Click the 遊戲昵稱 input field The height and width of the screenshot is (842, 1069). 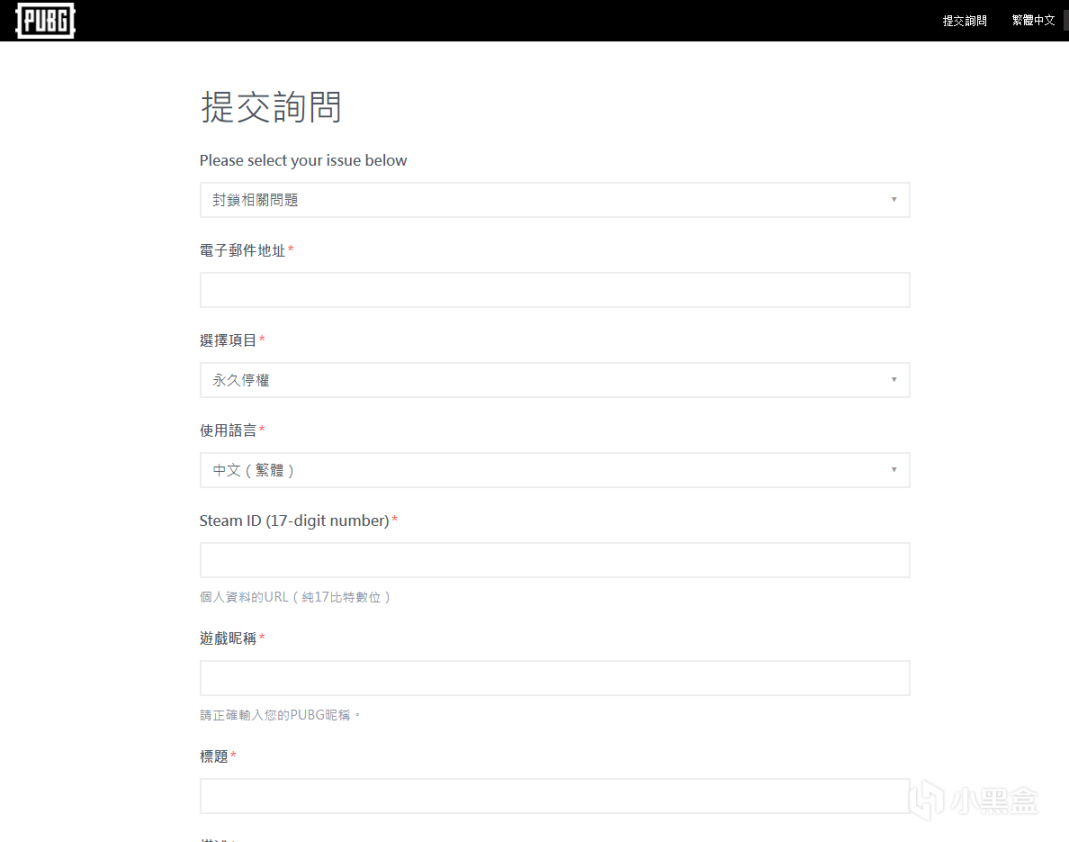(554, 678)
